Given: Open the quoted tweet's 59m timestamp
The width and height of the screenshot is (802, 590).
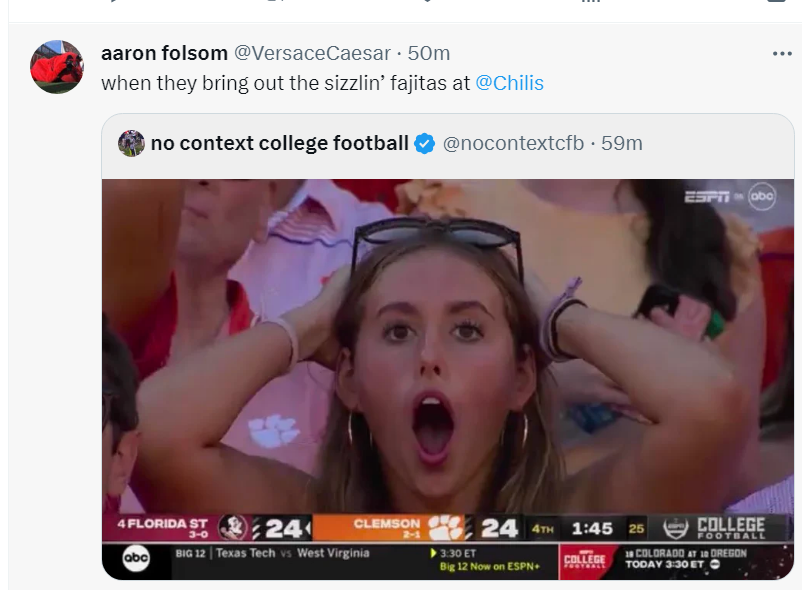Looking at the screenshot, I should click(x=622, y=143).
